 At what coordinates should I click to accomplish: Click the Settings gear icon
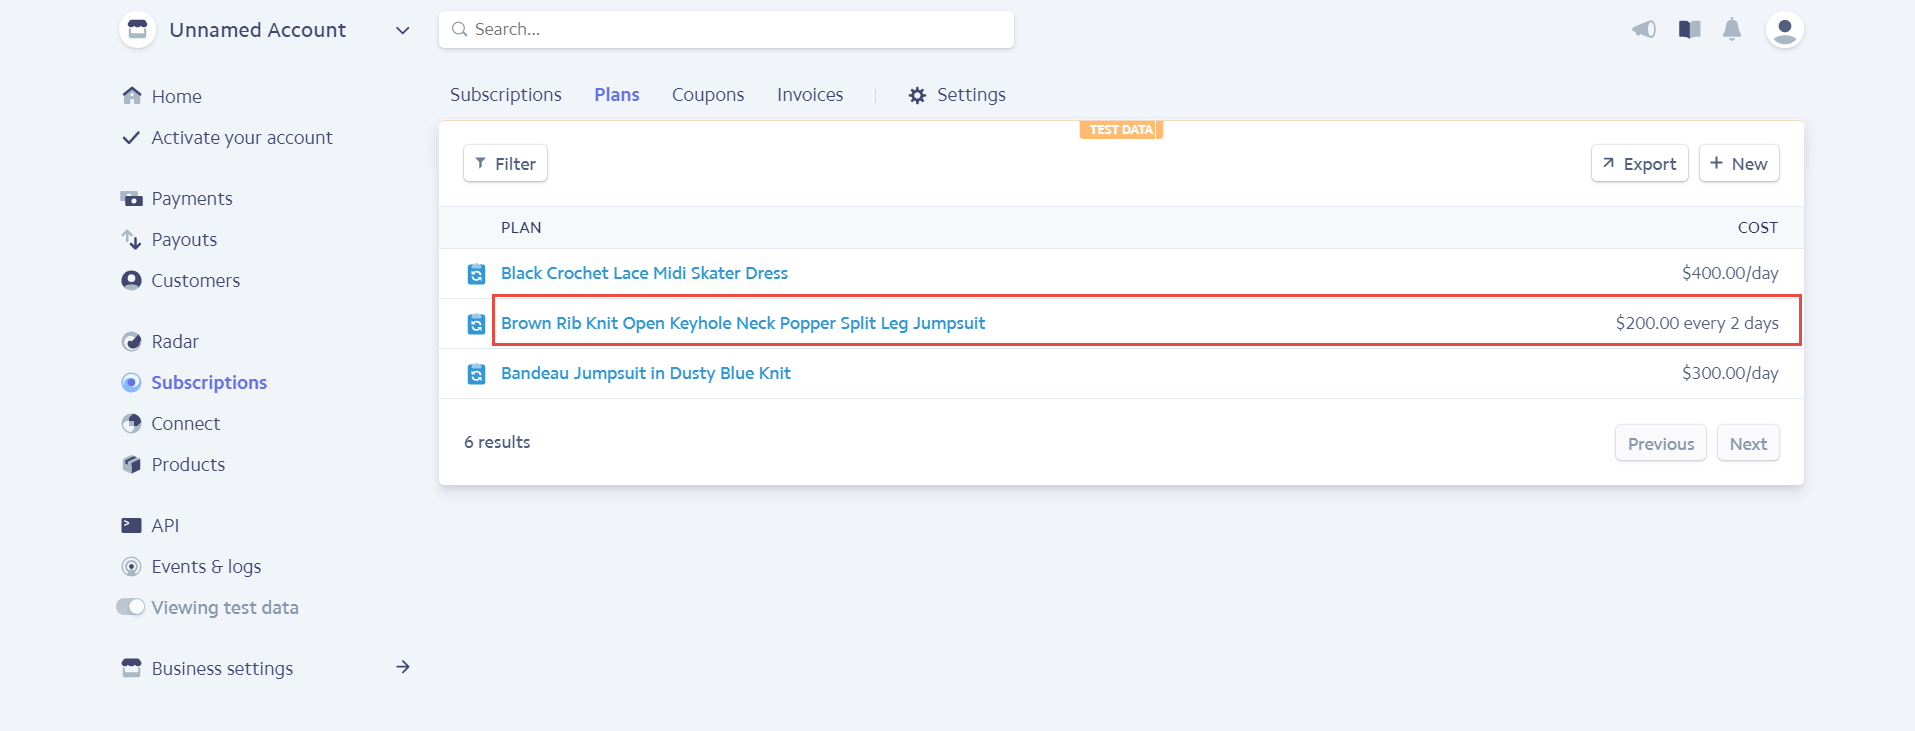pos(917,96)
